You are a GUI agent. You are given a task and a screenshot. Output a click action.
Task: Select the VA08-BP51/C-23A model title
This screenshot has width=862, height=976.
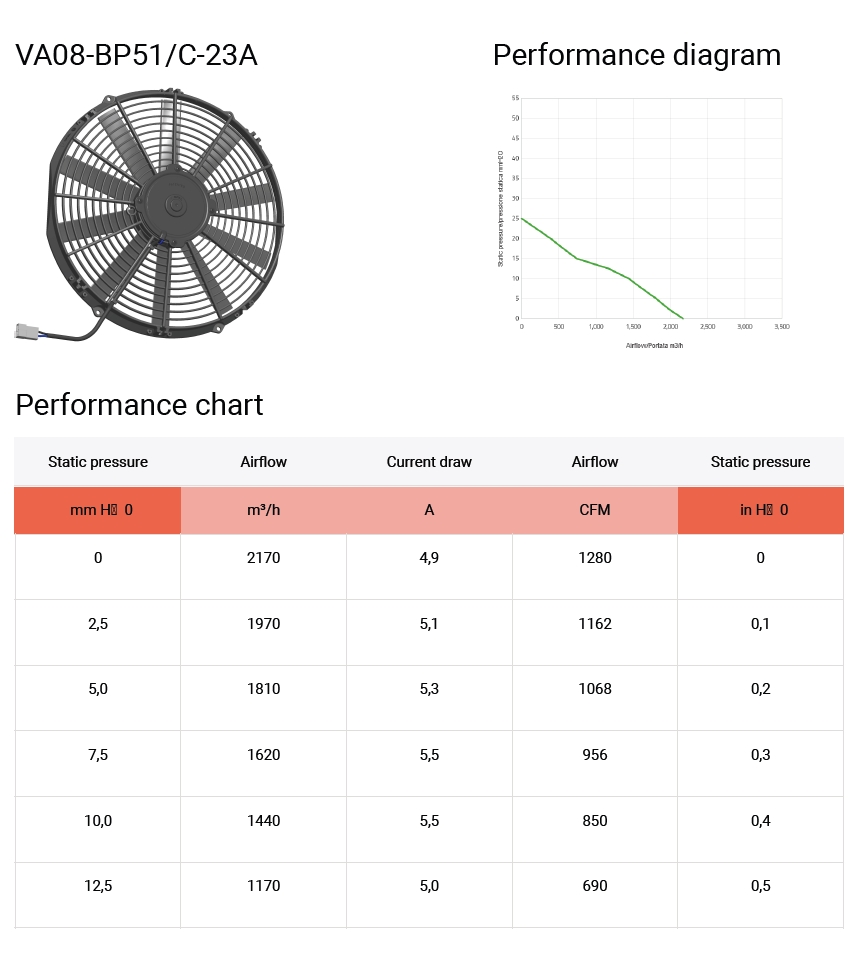136,56
